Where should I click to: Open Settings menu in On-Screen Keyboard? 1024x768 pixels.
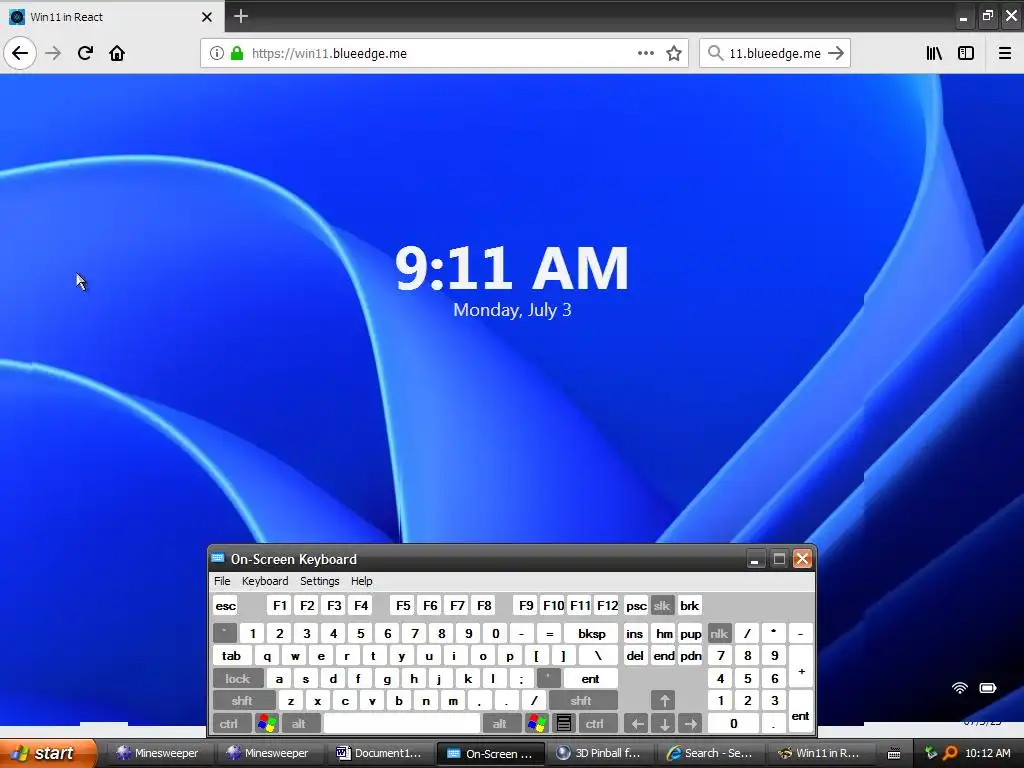[x=319, y=581]
